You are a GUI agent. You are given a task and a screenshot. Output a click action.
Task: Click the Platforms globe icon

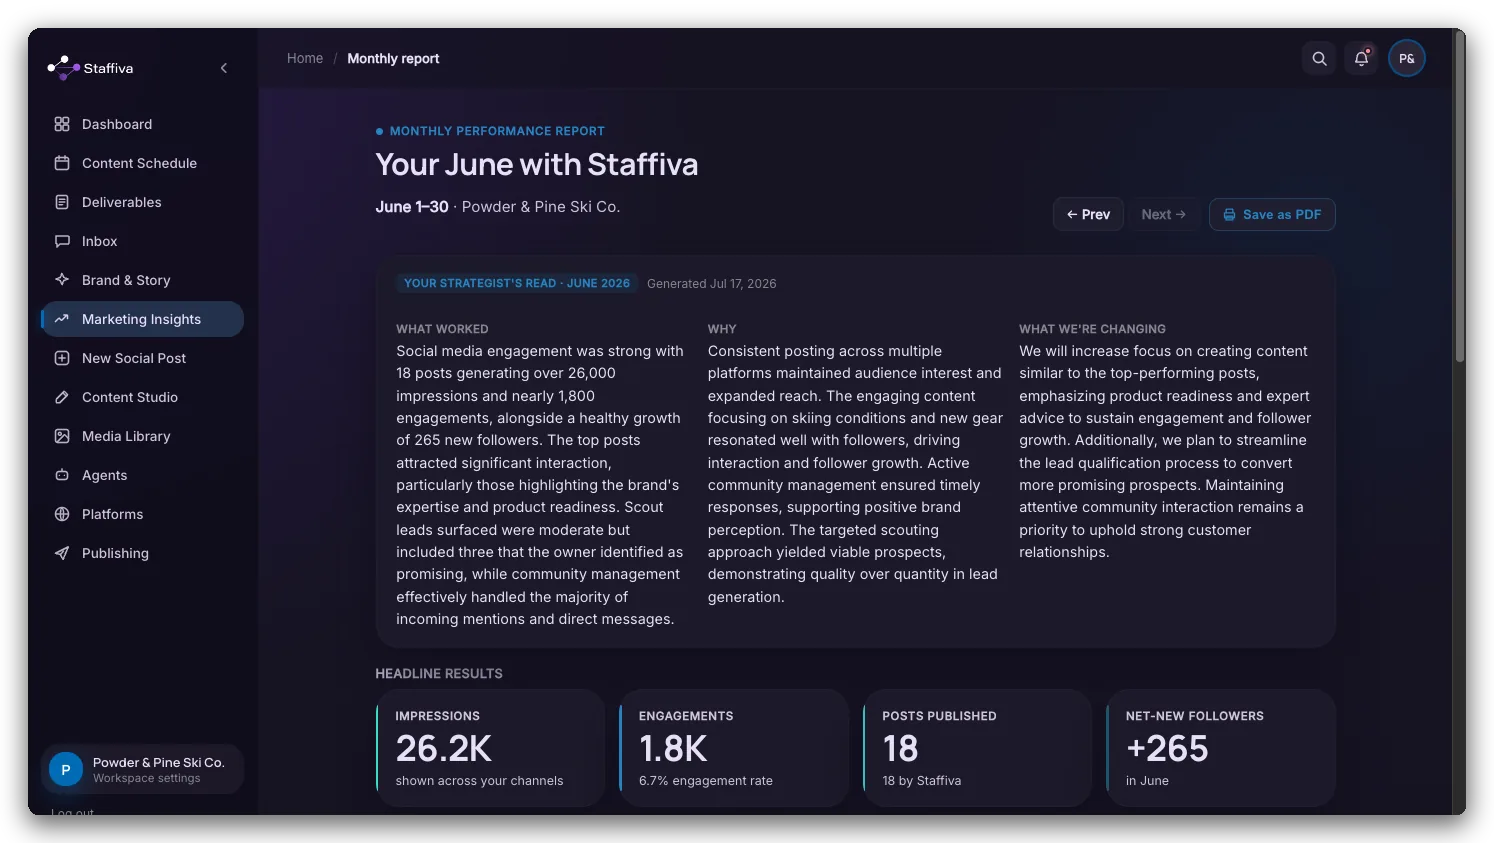[x=62, y=514]
